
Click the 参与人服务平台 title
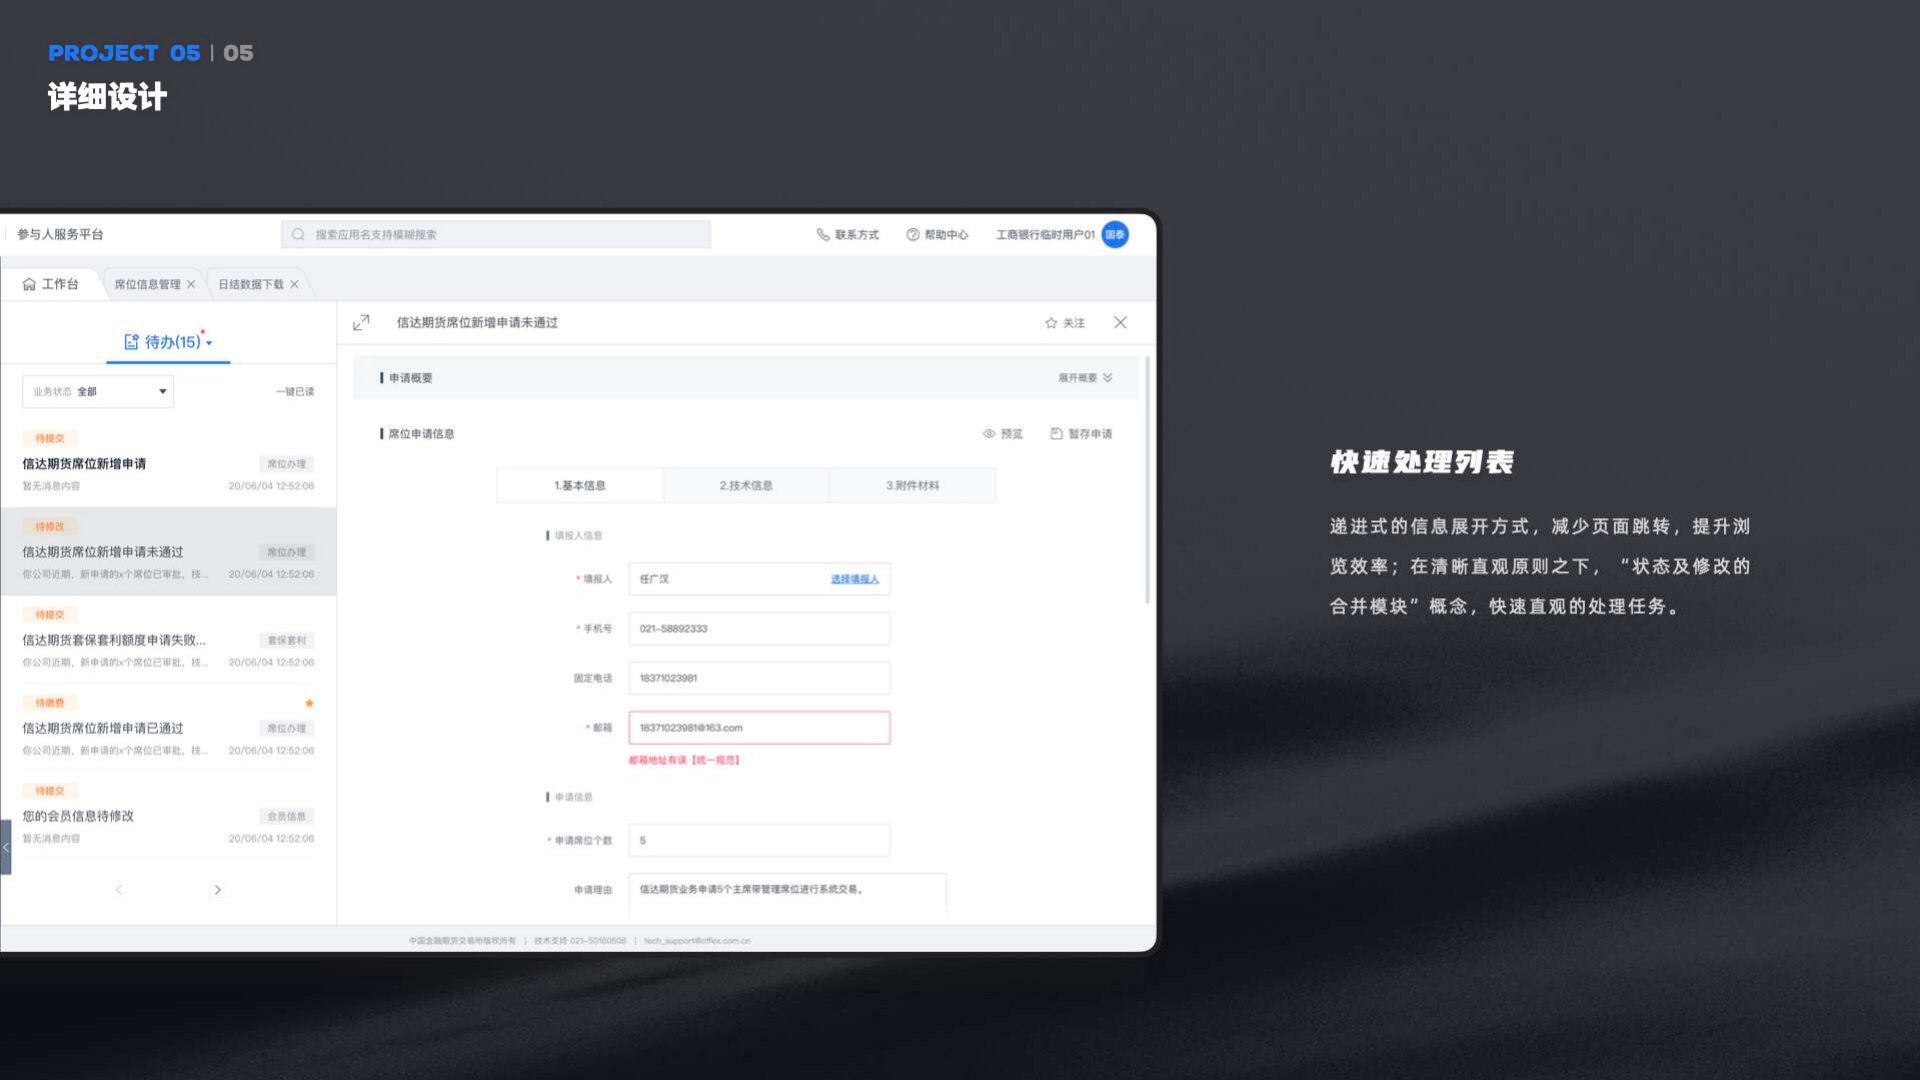click(60, 235)
